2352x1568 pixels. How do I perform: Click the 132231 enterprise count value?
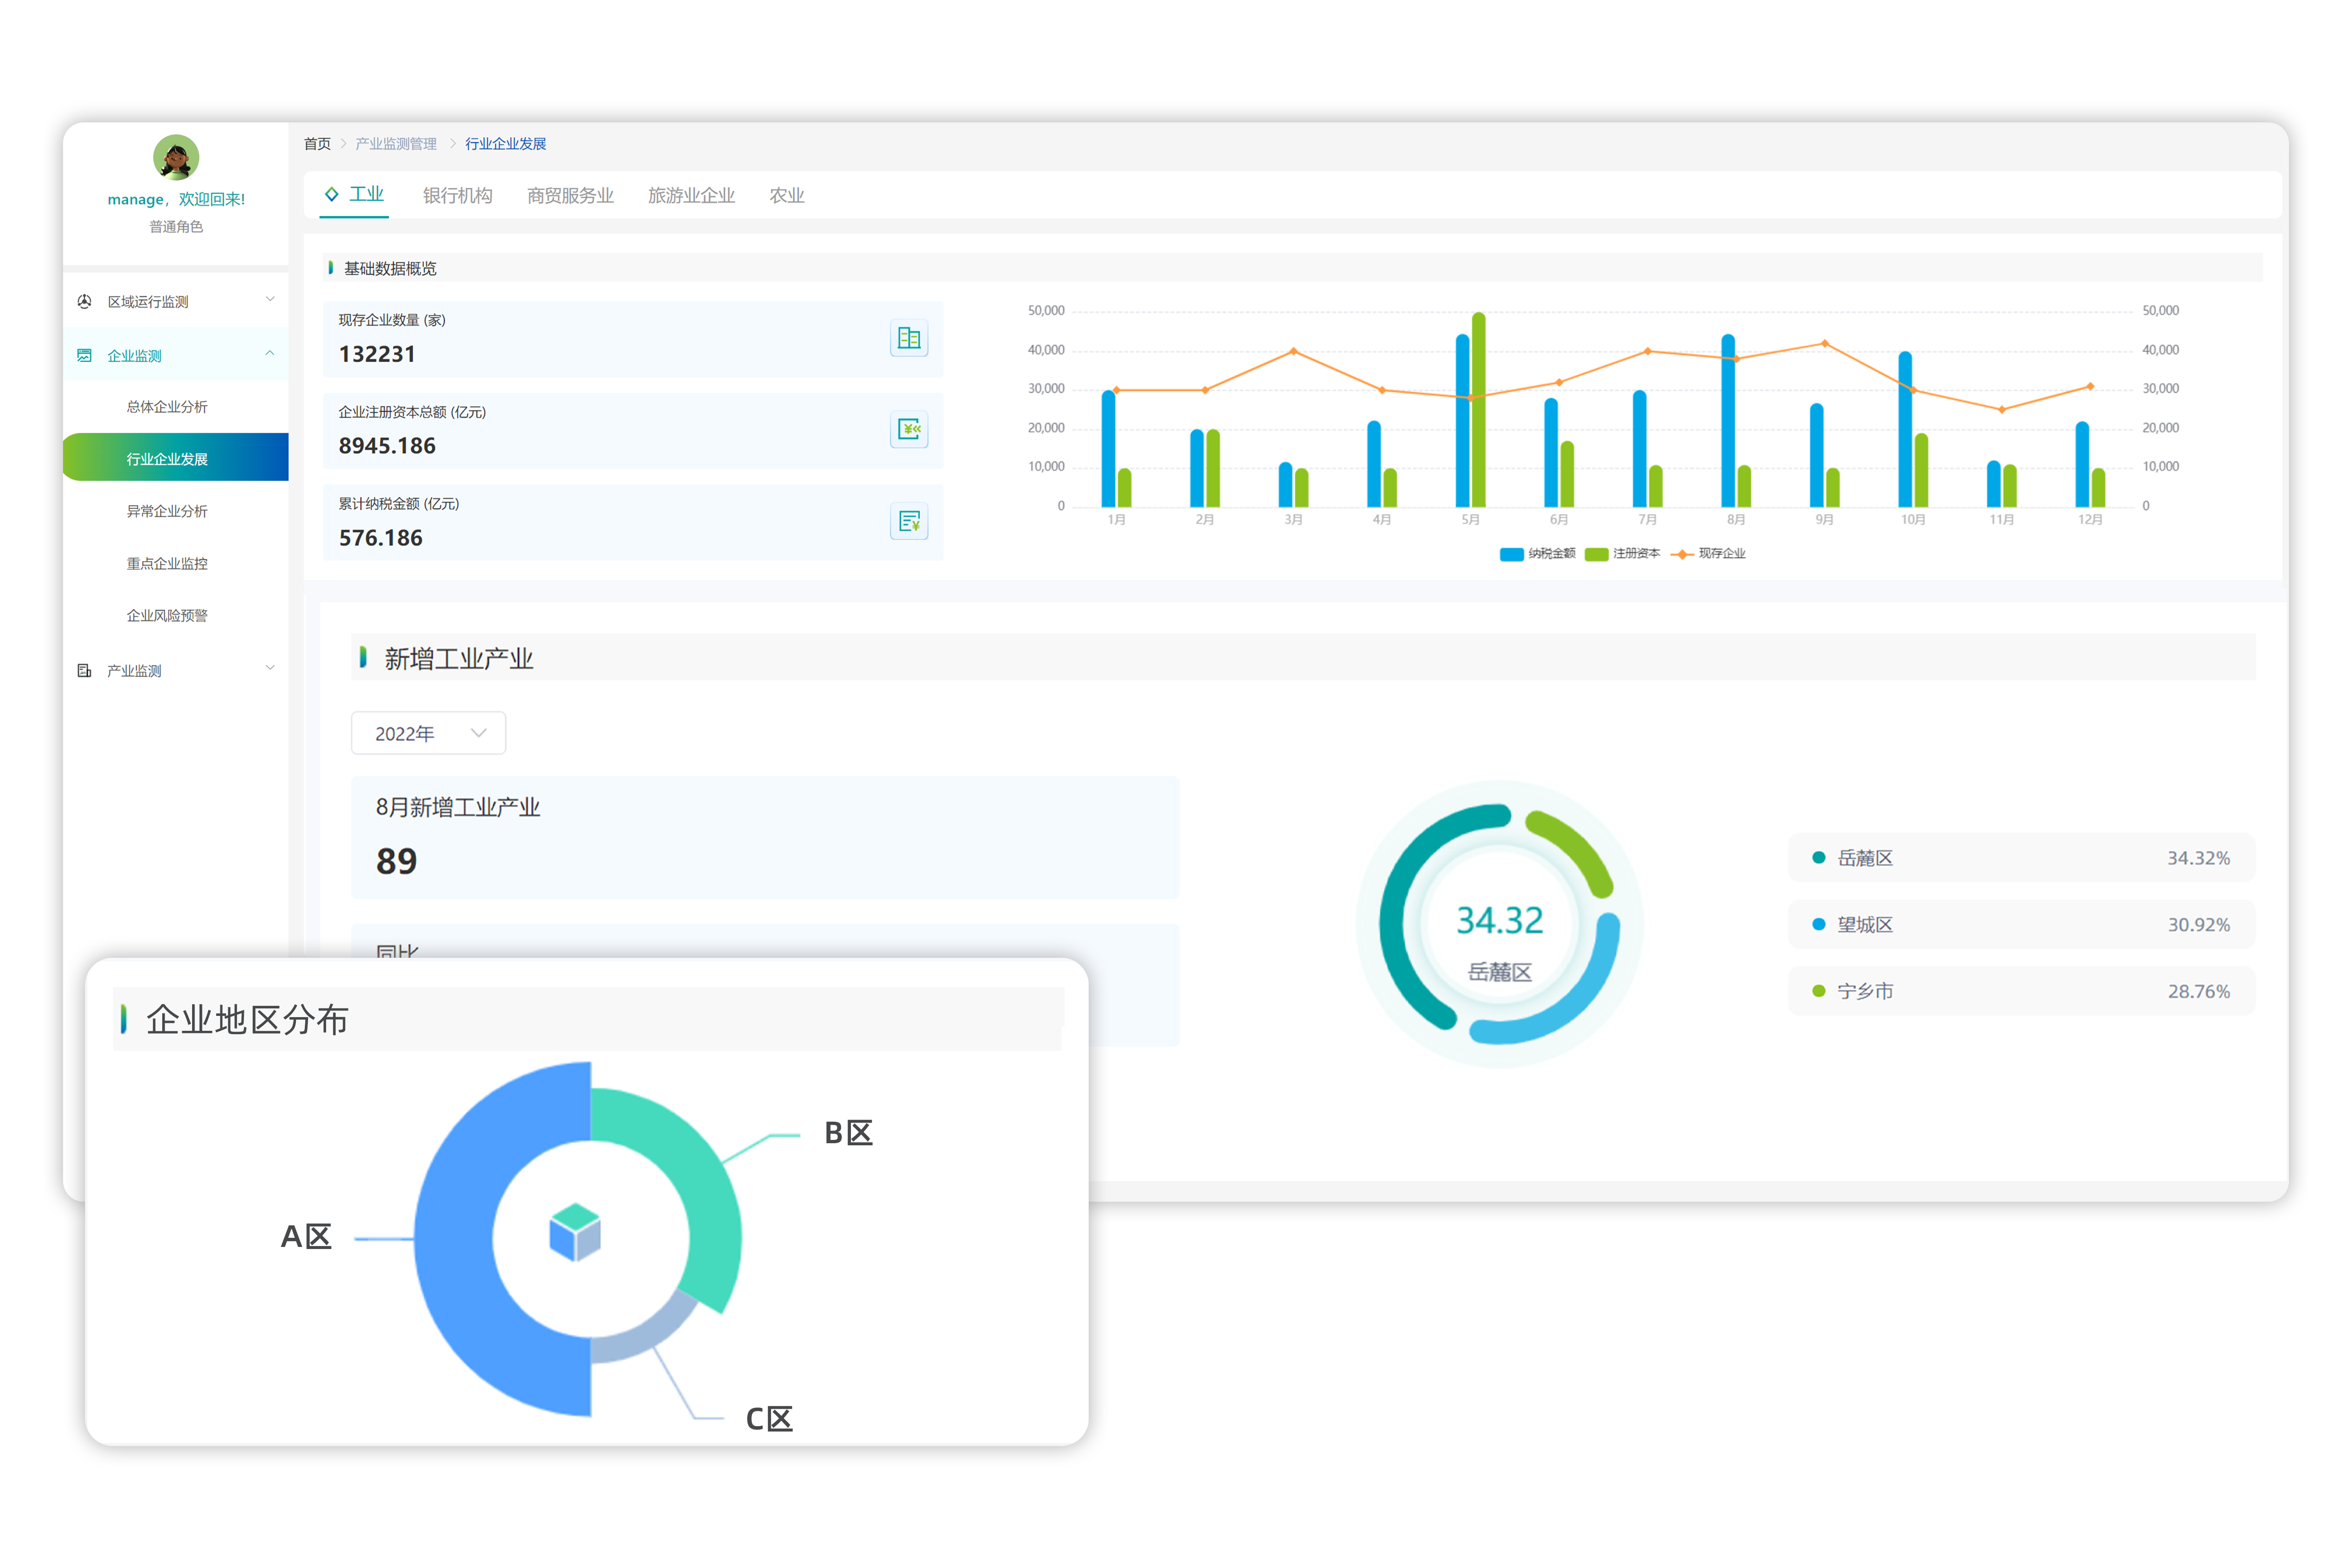[x=377, y=354]
